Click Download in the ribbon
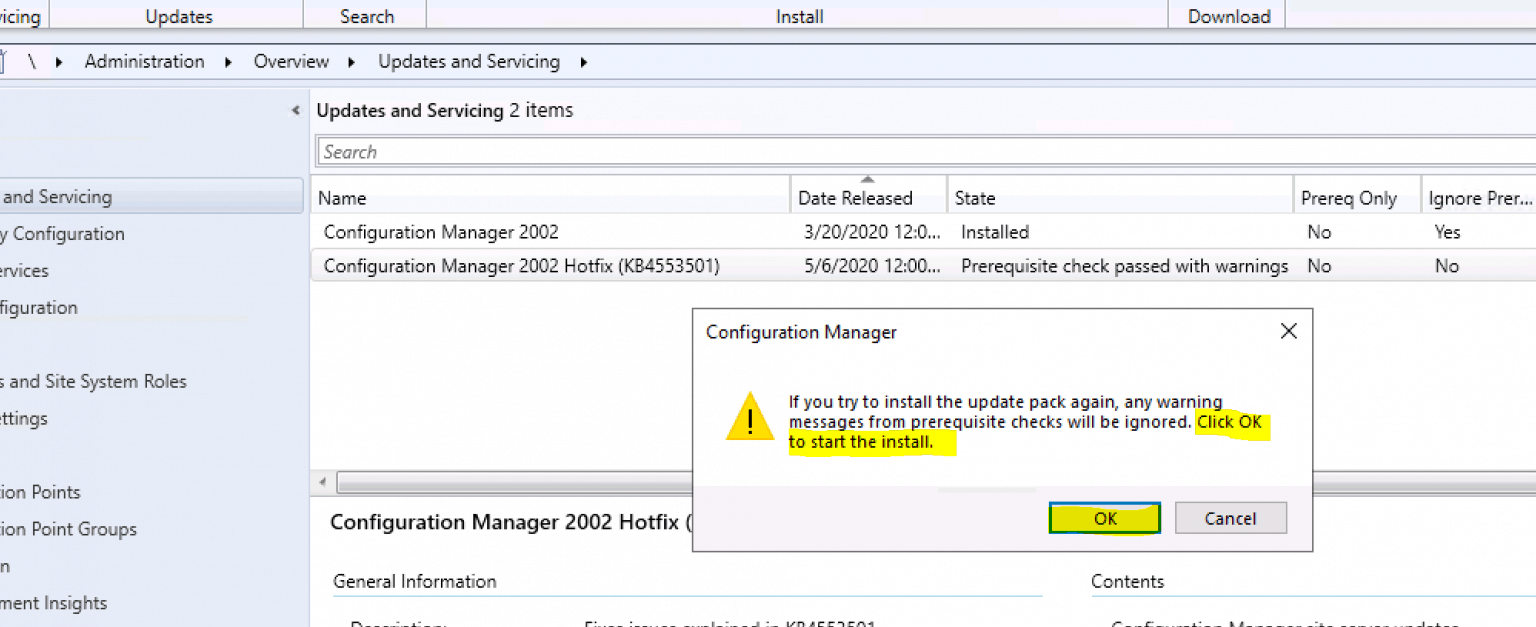 coord(1228,16)
